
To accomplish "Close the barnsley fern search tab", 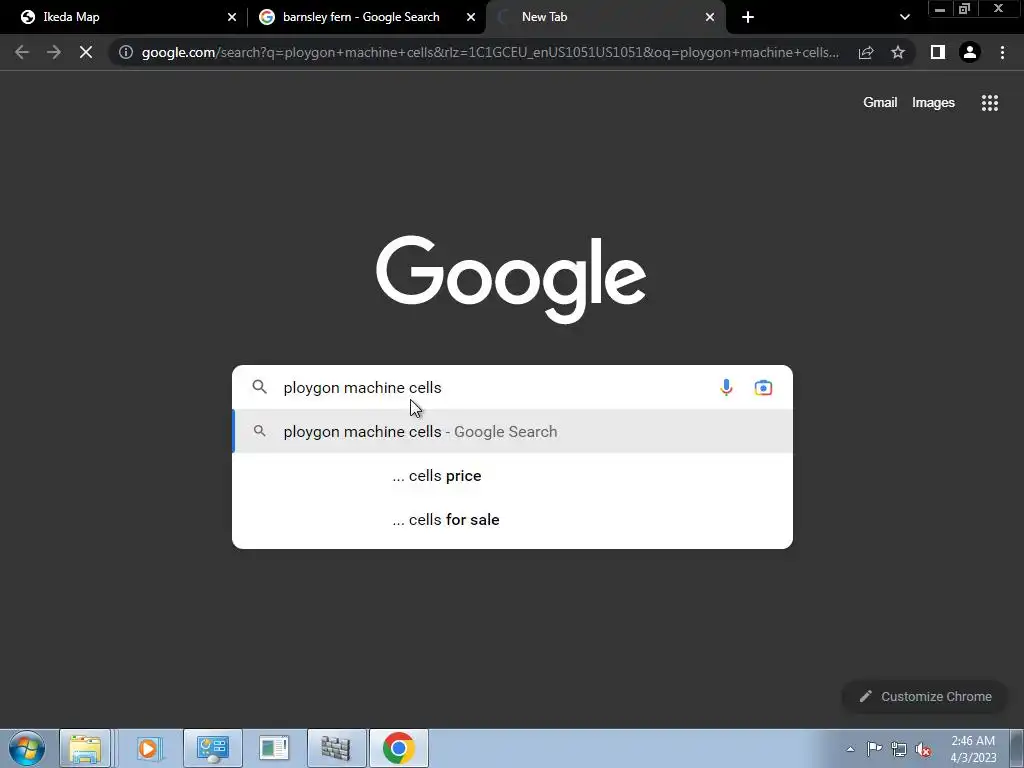I will pyautogui.click(x=471, y=17).
